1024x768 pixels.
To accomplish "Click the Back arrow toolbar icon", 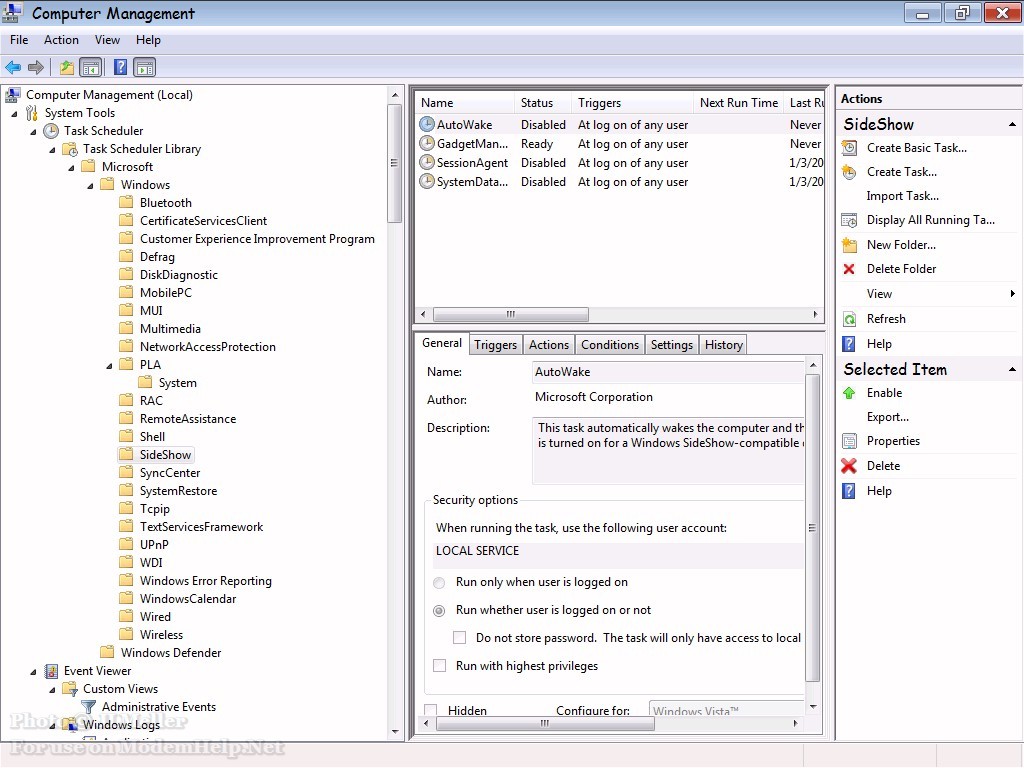I will pos(13,67).
